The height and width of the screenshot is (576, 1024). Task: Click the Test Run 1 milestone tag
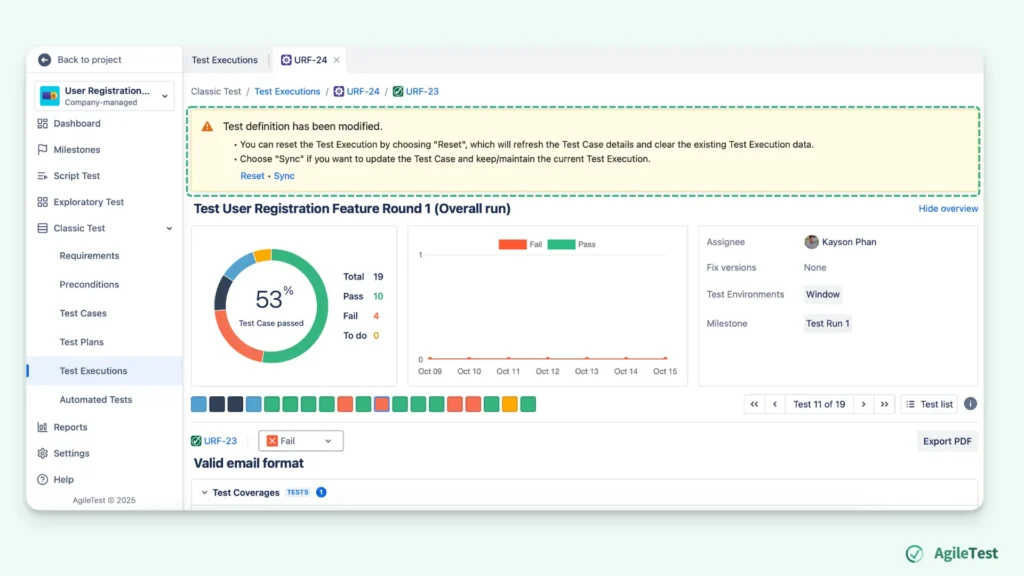[x=827, y=323]
